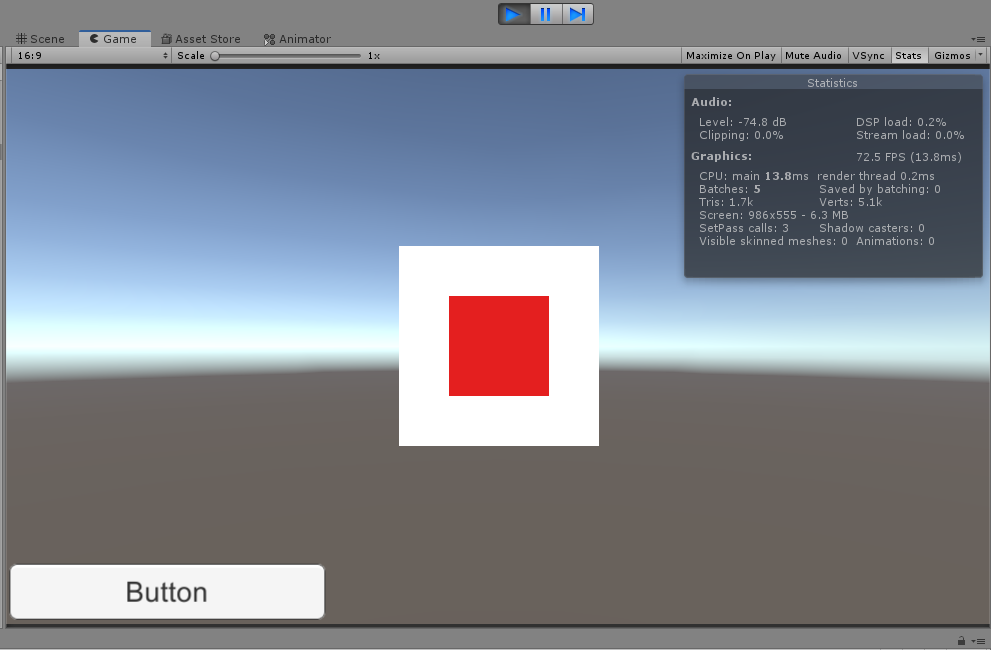Click the 'SetPass calls: 3' stat

tap(744, 228)
